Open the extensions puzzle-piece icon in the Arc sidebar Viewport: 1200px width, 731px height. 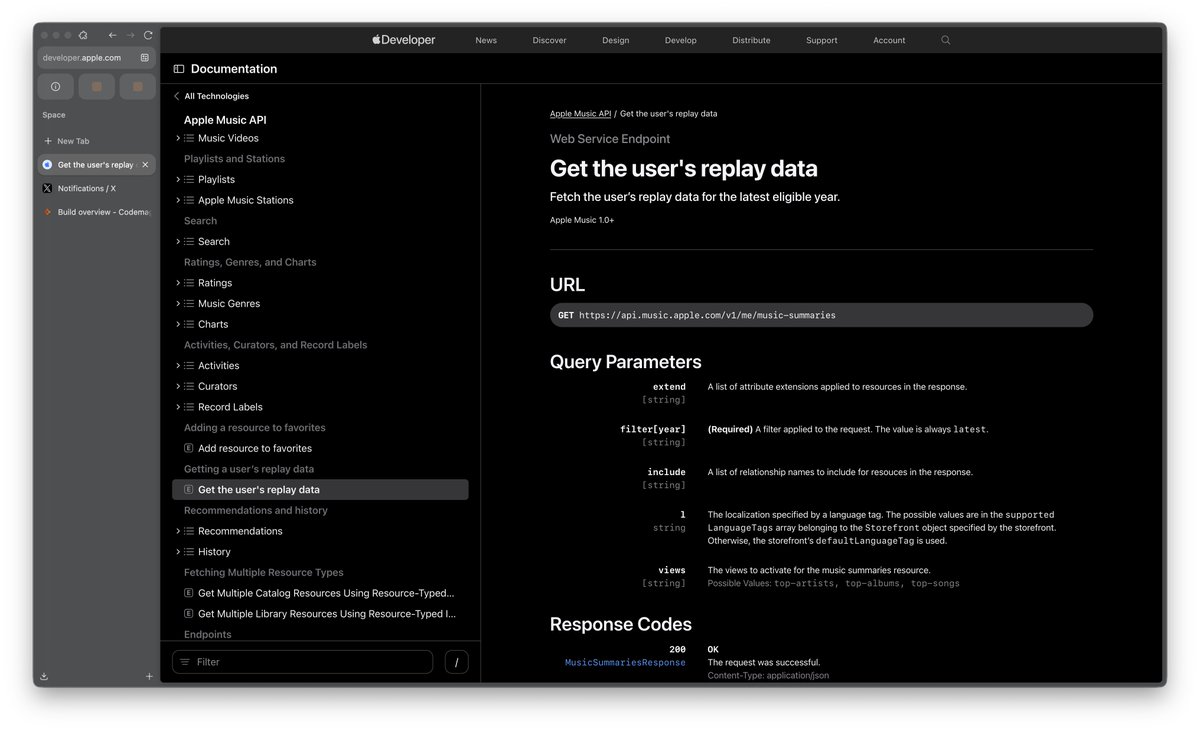click(83, 35)
